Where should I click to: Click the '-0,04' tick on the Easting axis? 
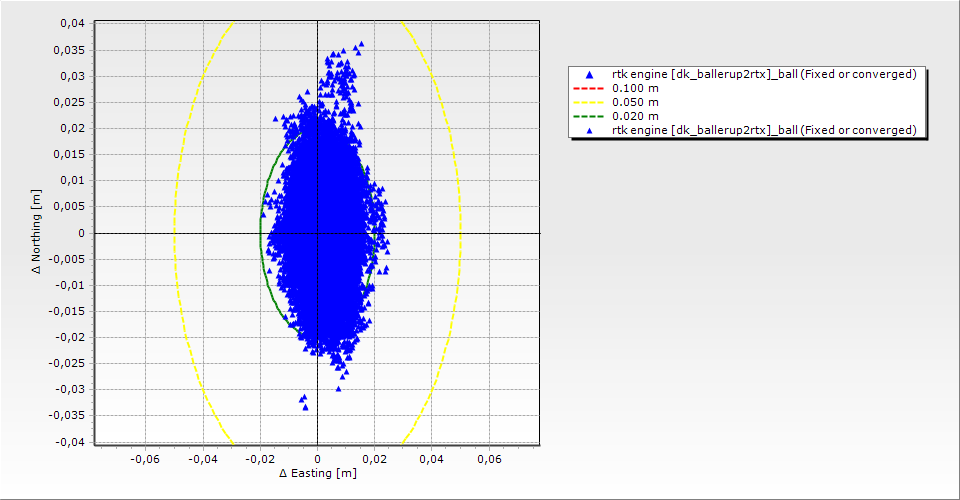(203, 459)
